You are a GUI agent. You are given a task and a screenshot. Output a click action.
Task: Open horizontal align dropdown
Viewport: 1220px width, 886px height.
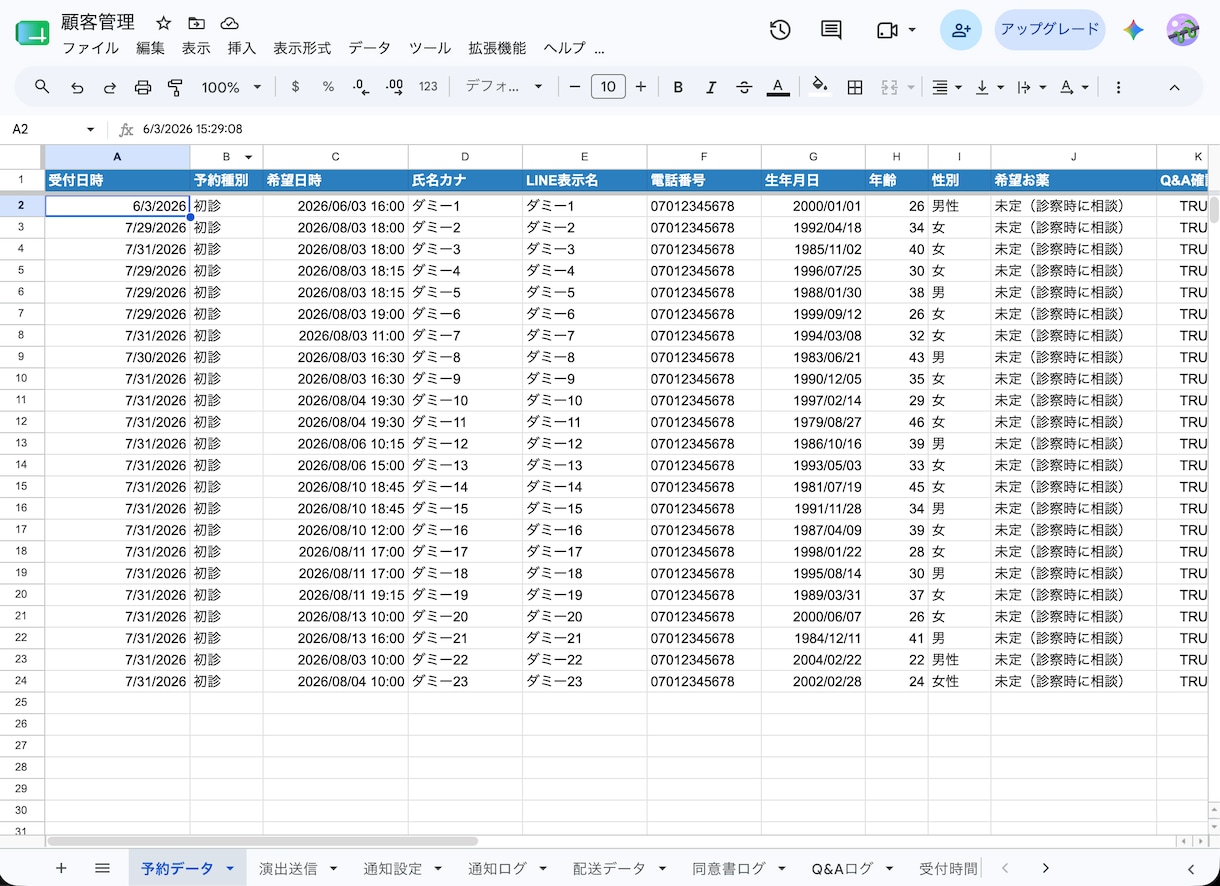946,87
